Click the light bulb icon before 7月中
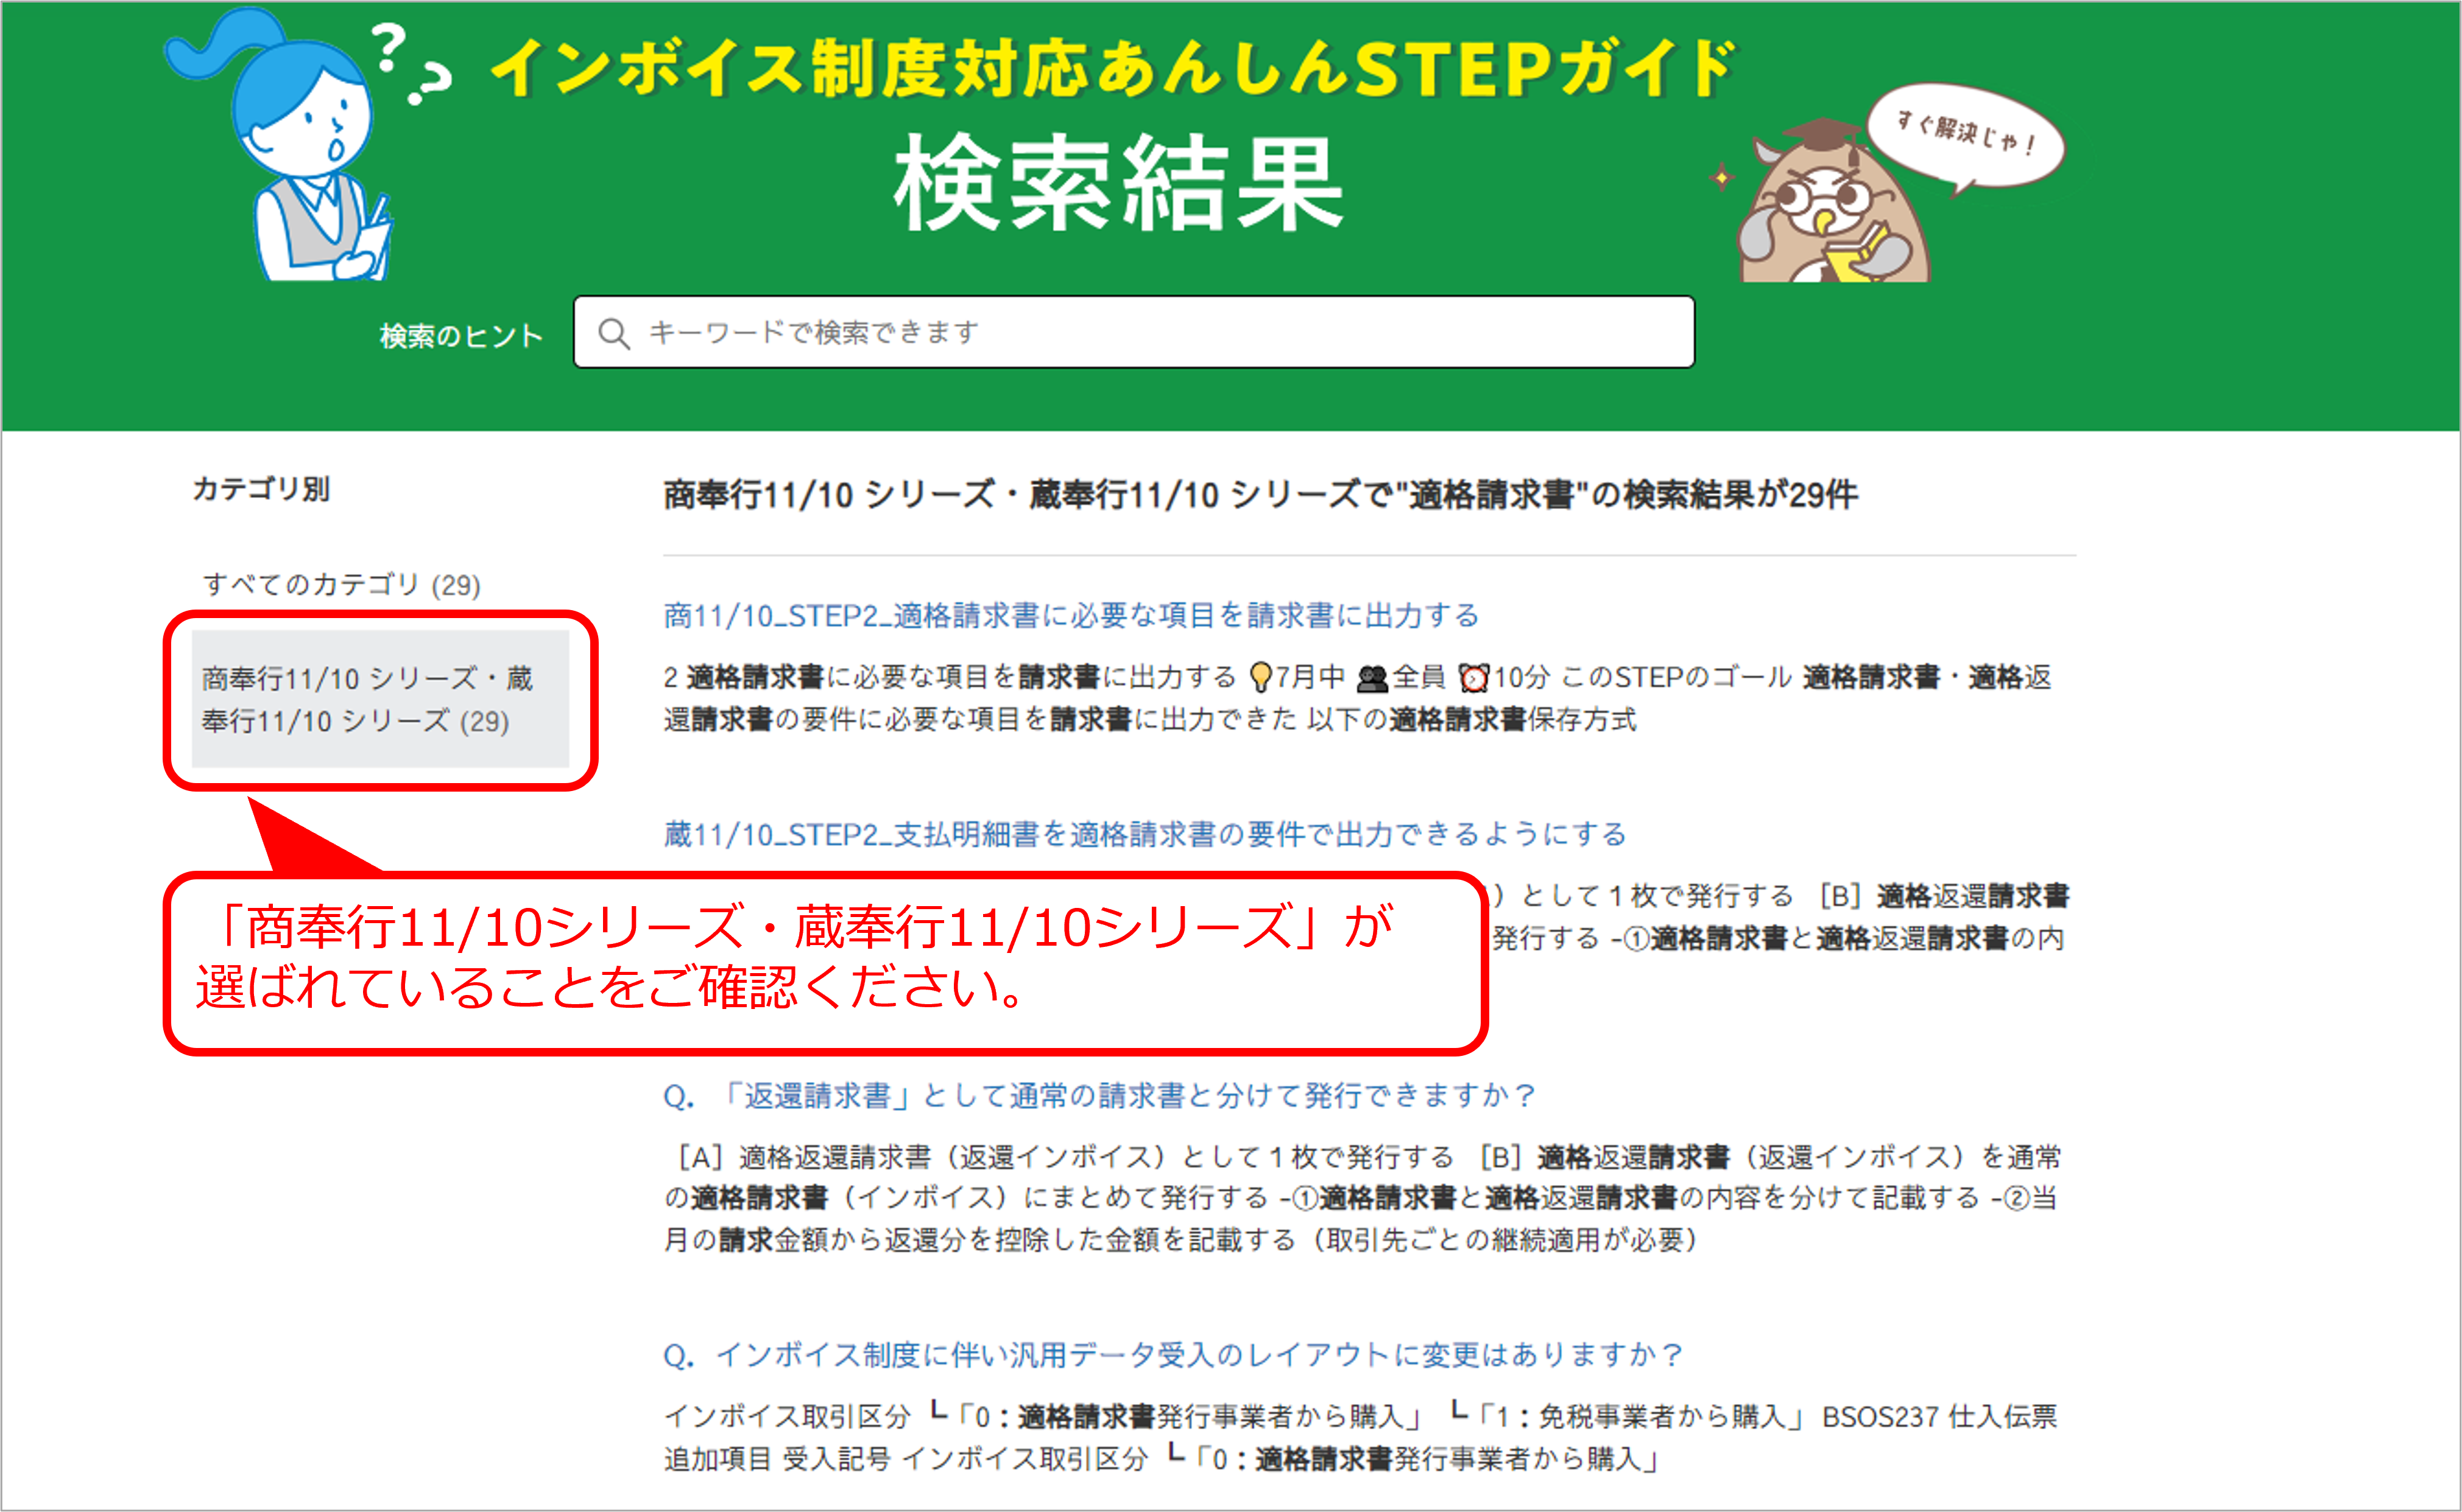 [x=1261, y=678]
